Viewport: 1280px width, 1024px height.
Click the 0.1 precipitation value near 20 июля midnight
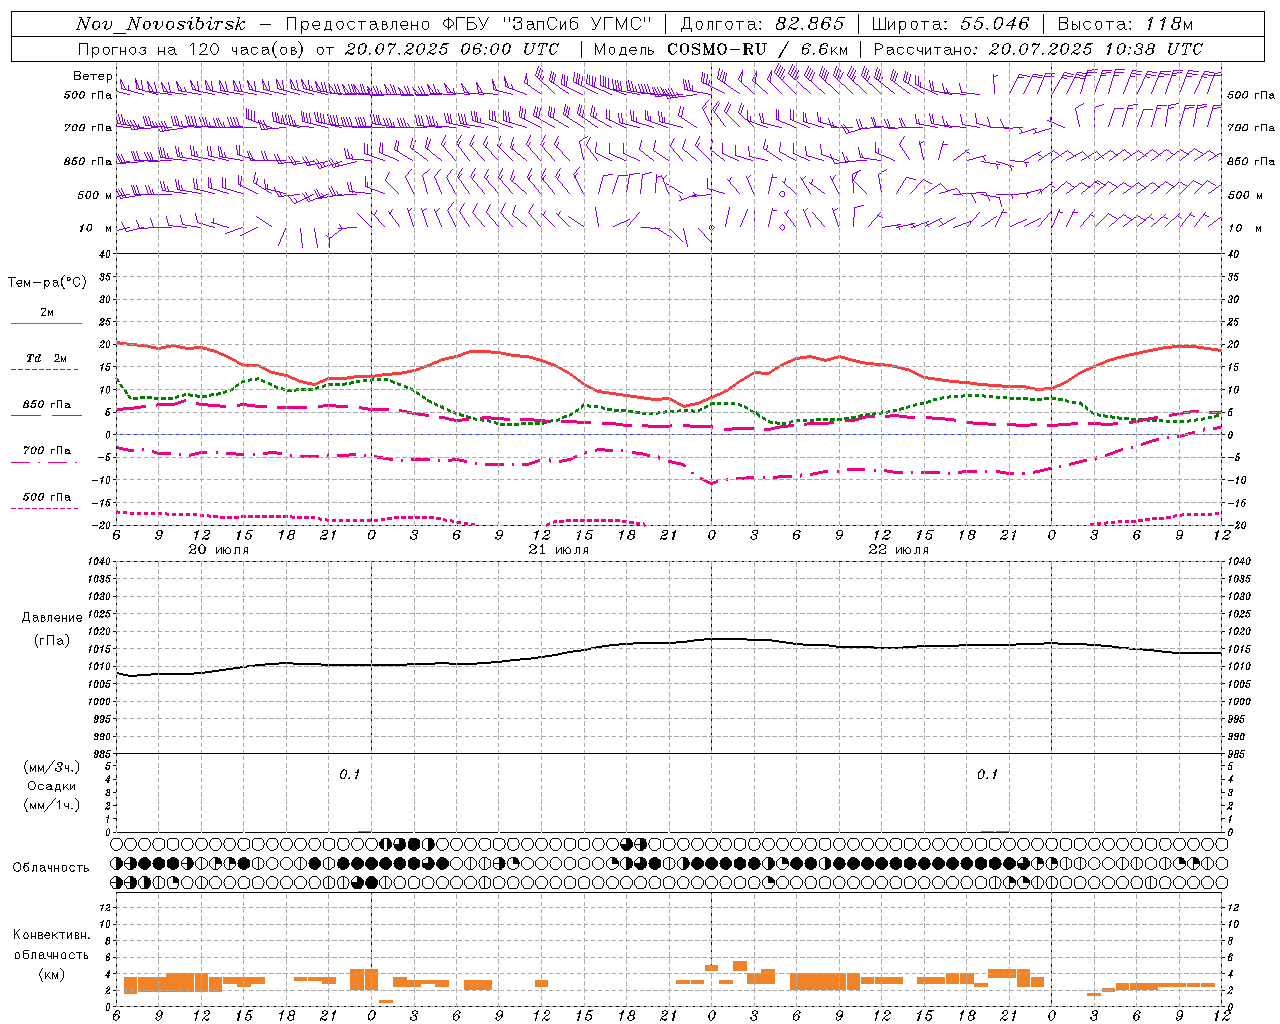tap(349, 774)
